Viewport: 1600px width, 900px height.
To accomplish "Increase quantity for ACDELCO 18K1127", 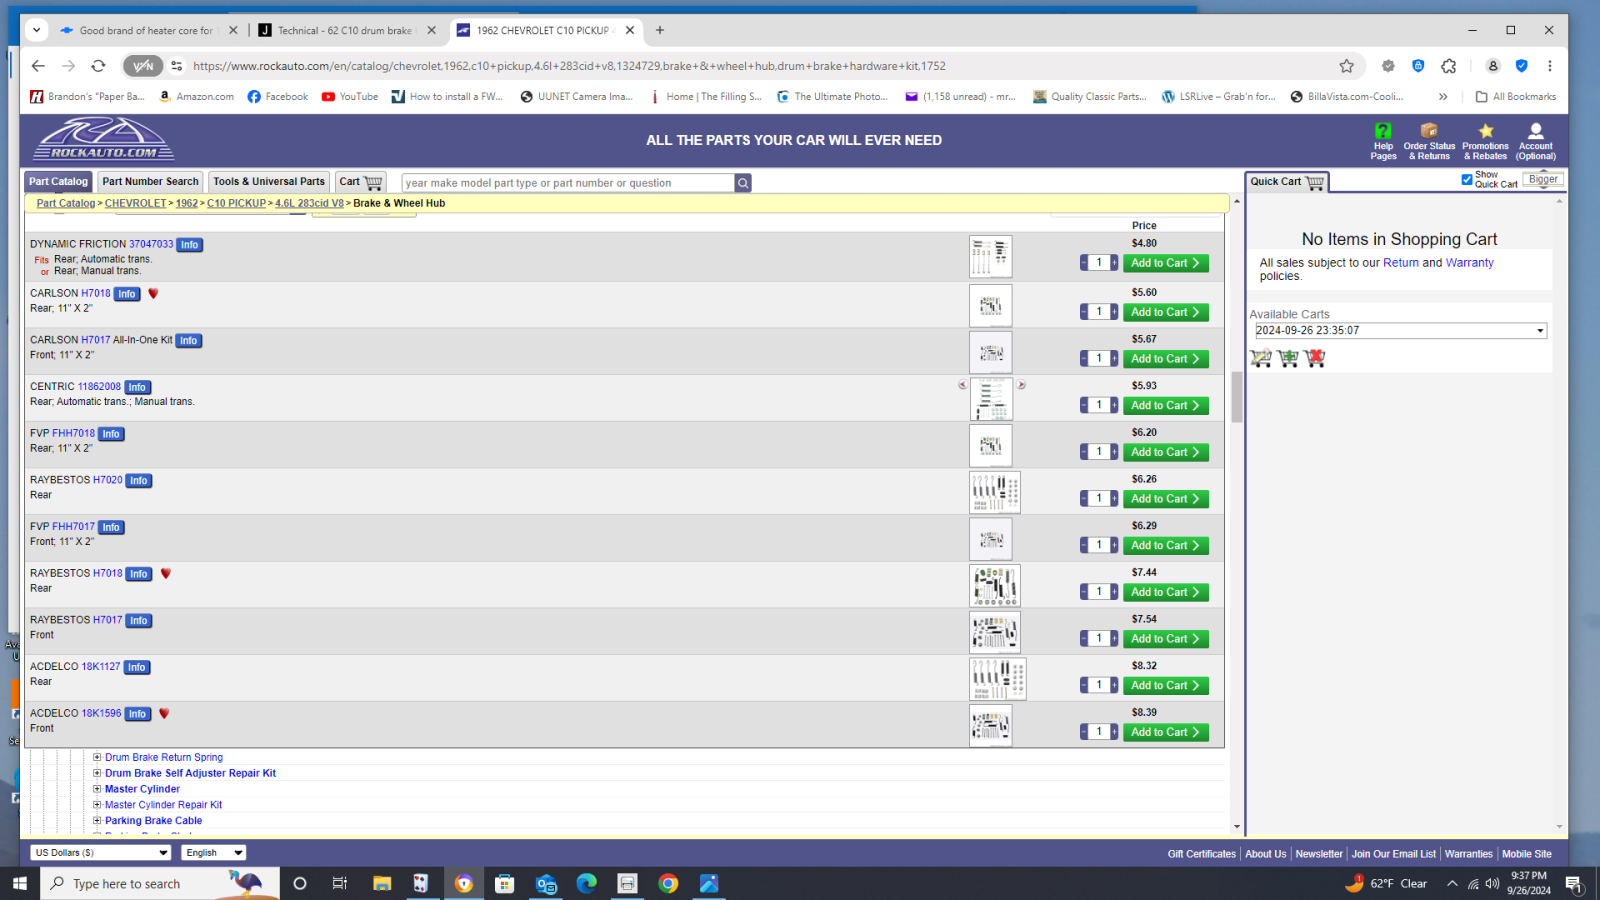I will [x=1115, y=685].
